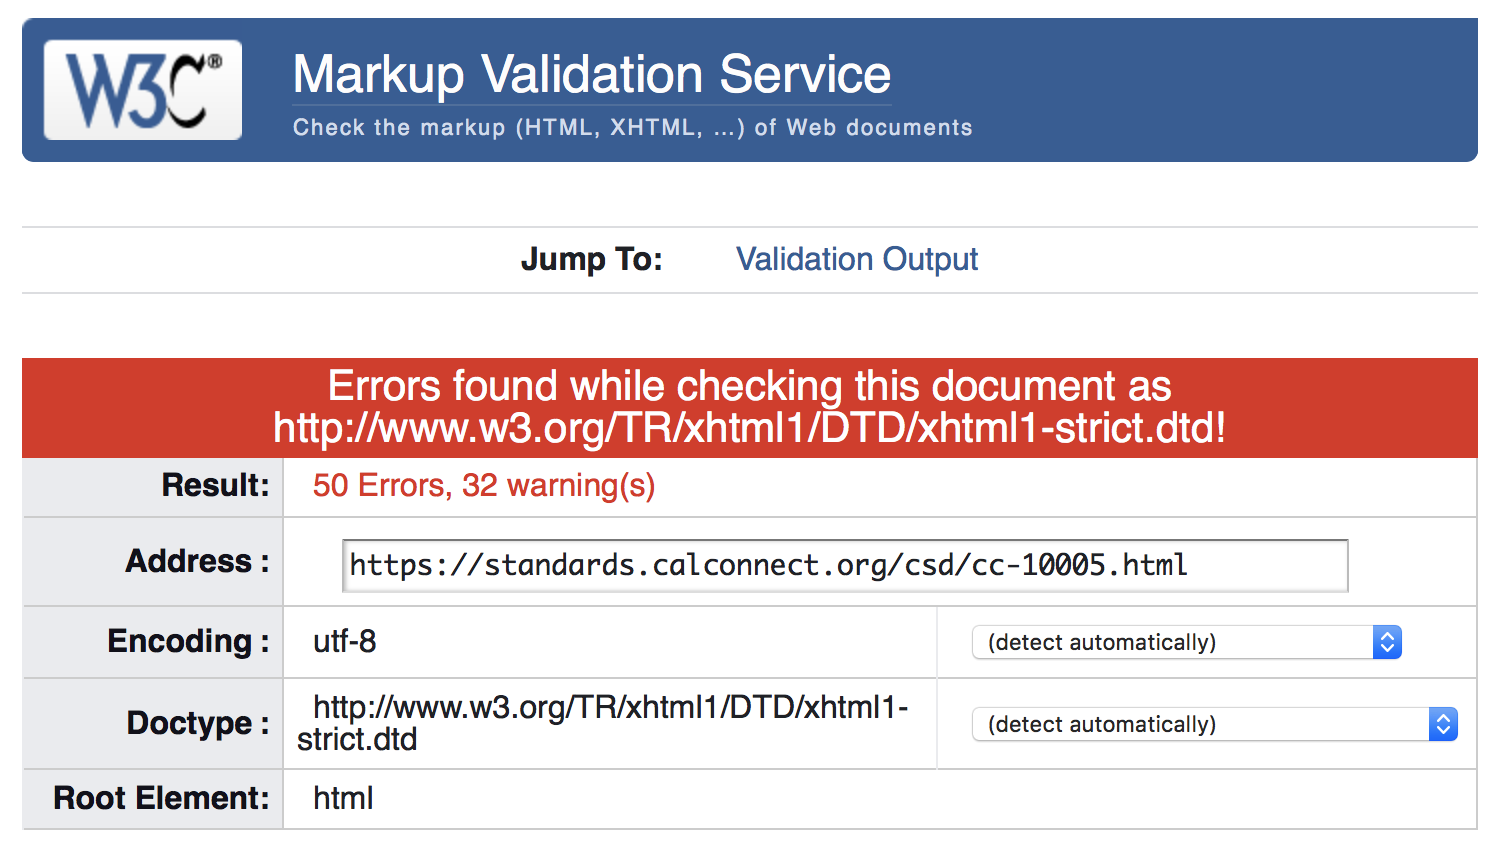Click the 'Markup Validation Service' heading
This screenshot has height=852, width=1508.
click(x=590, y=73)
